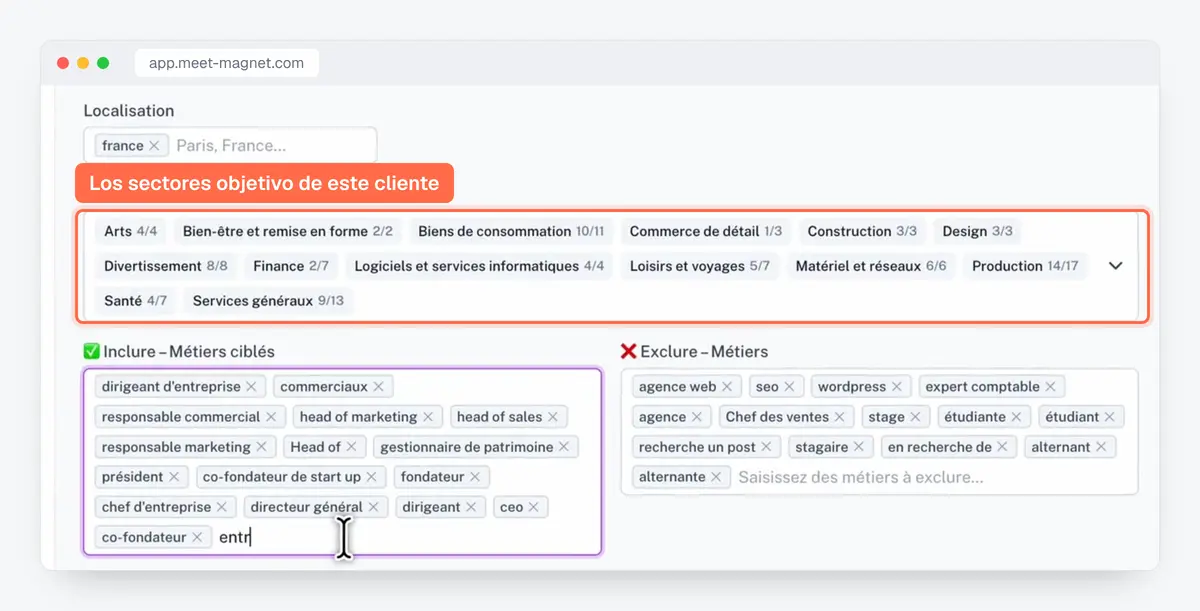This screenshot has width=1200, height=611.
Task: Remove the 'ceo' tag
Action: (x=533, y=507)
